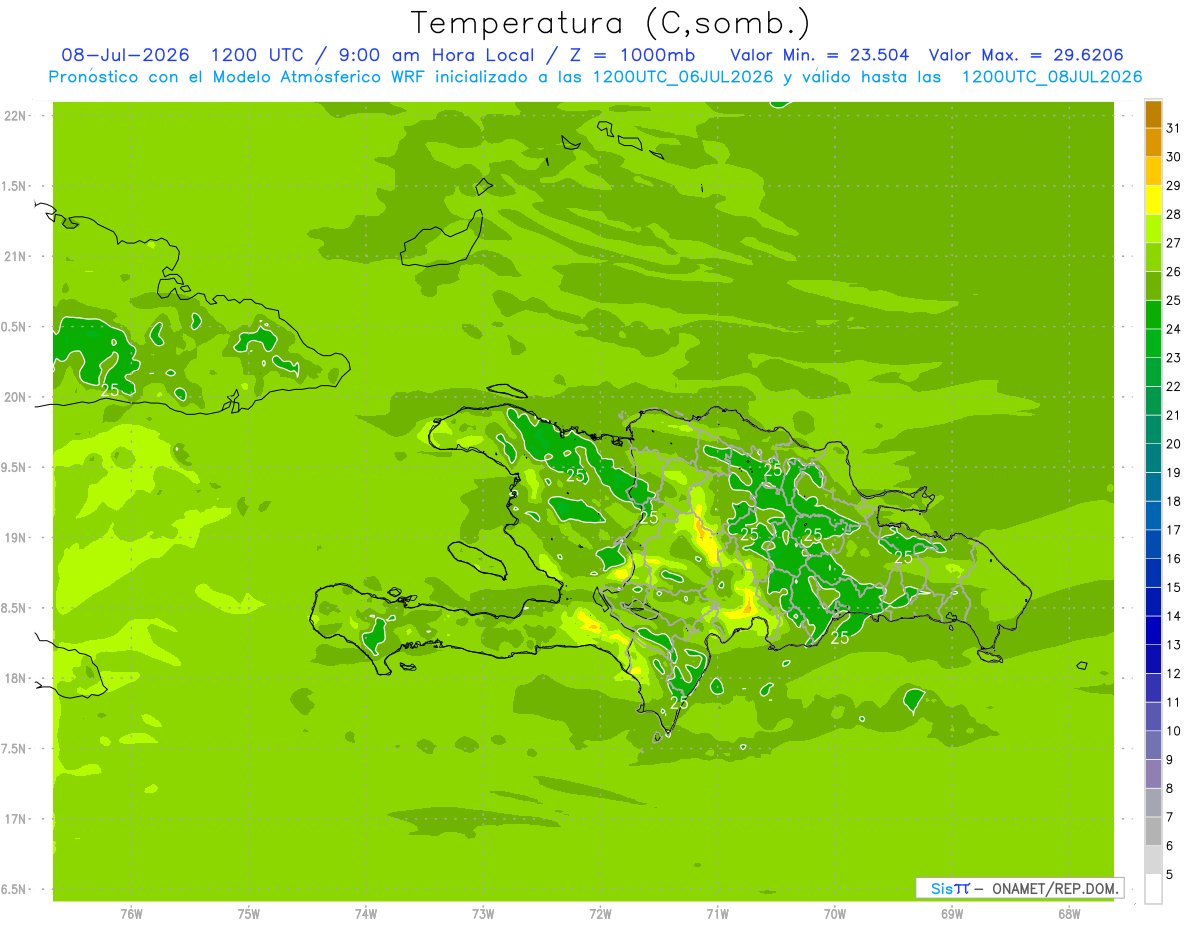This screenshot has width=1200, height=927.
Task: Pick legend swatch between 26 and 27
Action: pos(1153,257)
